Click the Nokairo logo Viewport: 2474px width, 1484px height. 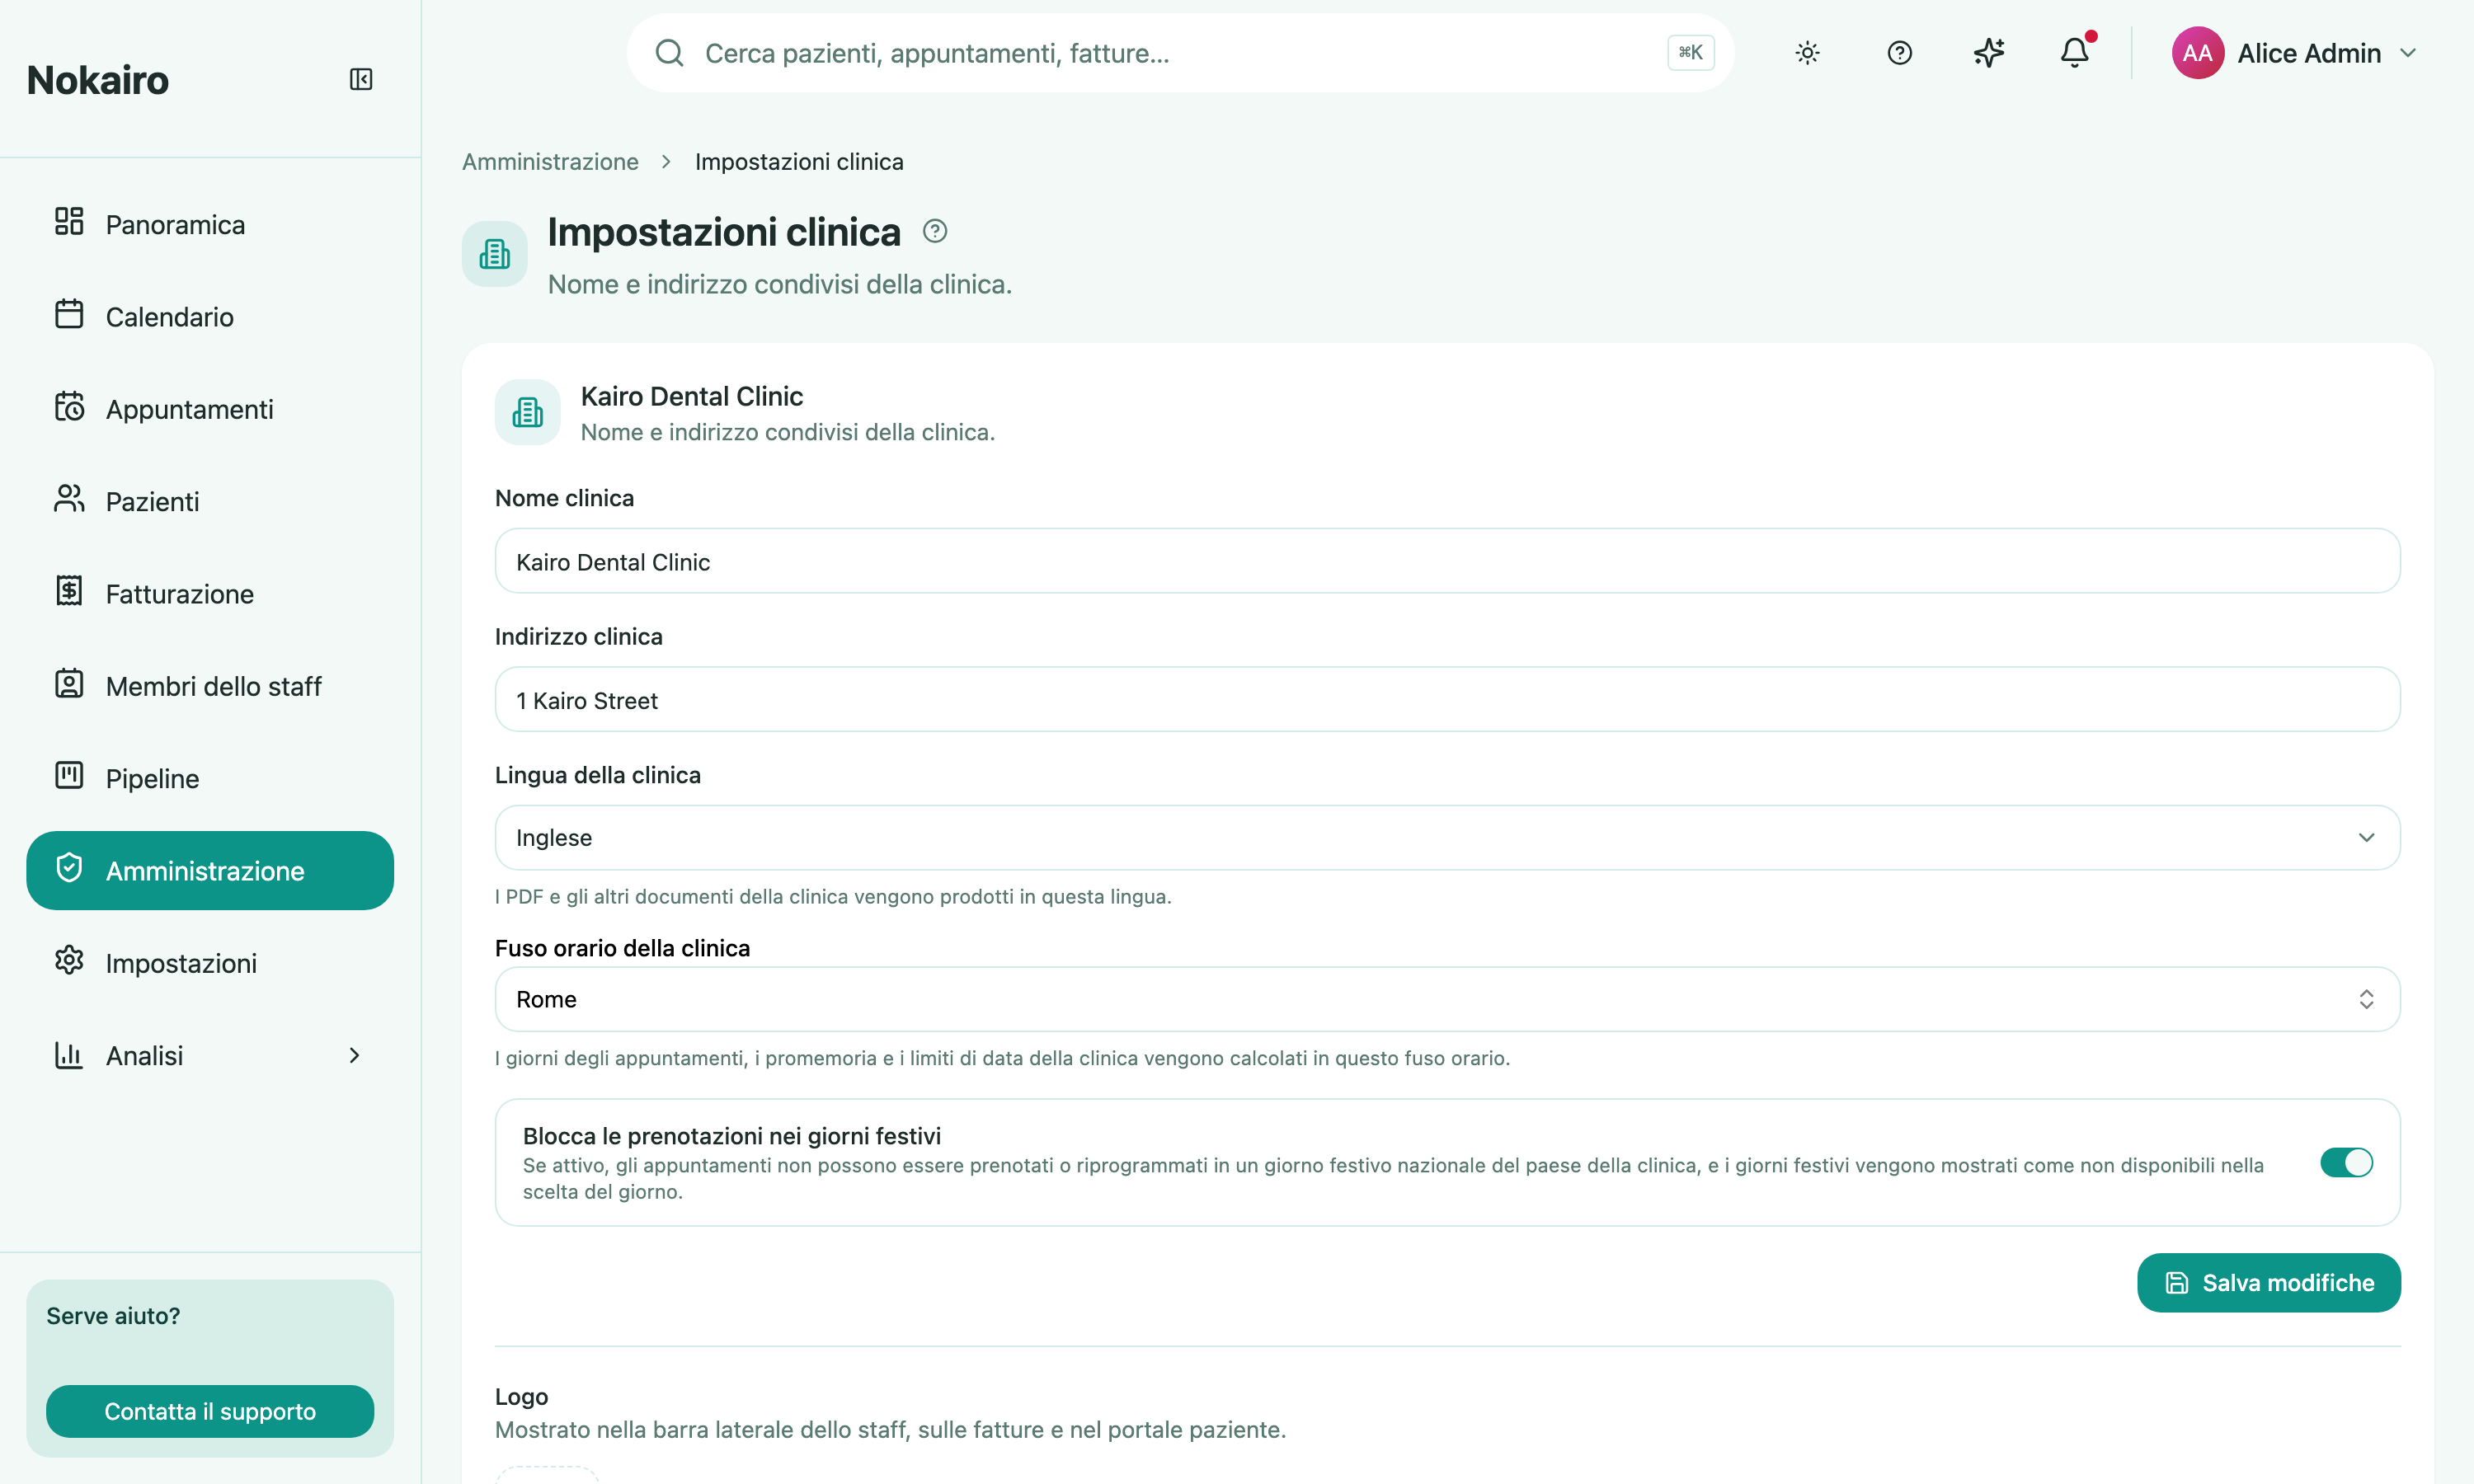98,80
